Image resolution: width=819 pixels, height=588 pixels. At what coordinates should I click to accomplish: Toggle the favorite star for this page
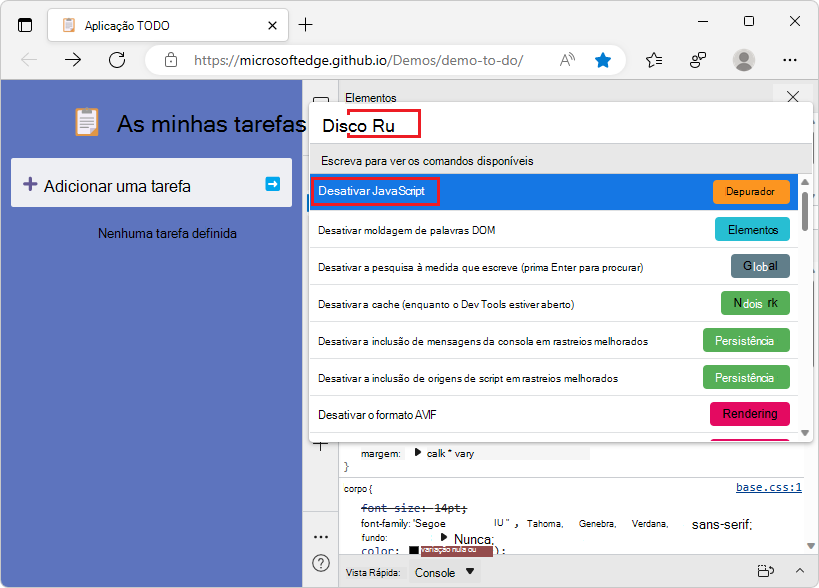click(x=603, y=60)
